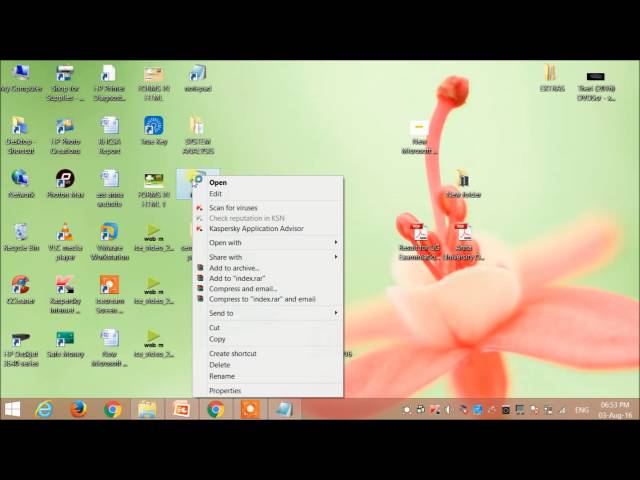Expand the Open with submenu arrow
640x480 pixels.
336,242
